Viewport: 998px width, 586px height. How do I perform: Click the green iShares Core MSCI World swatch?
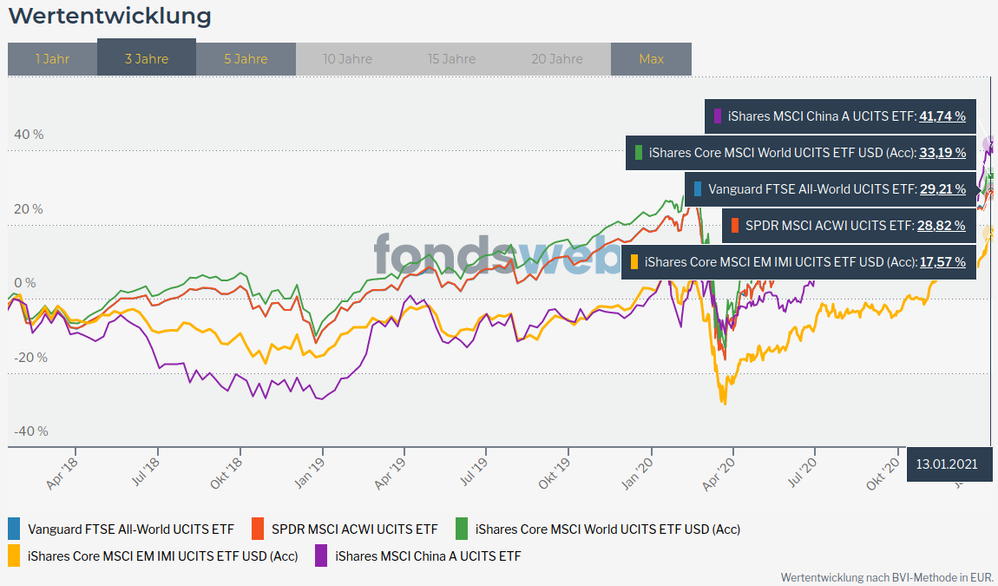tap(461, 528)
